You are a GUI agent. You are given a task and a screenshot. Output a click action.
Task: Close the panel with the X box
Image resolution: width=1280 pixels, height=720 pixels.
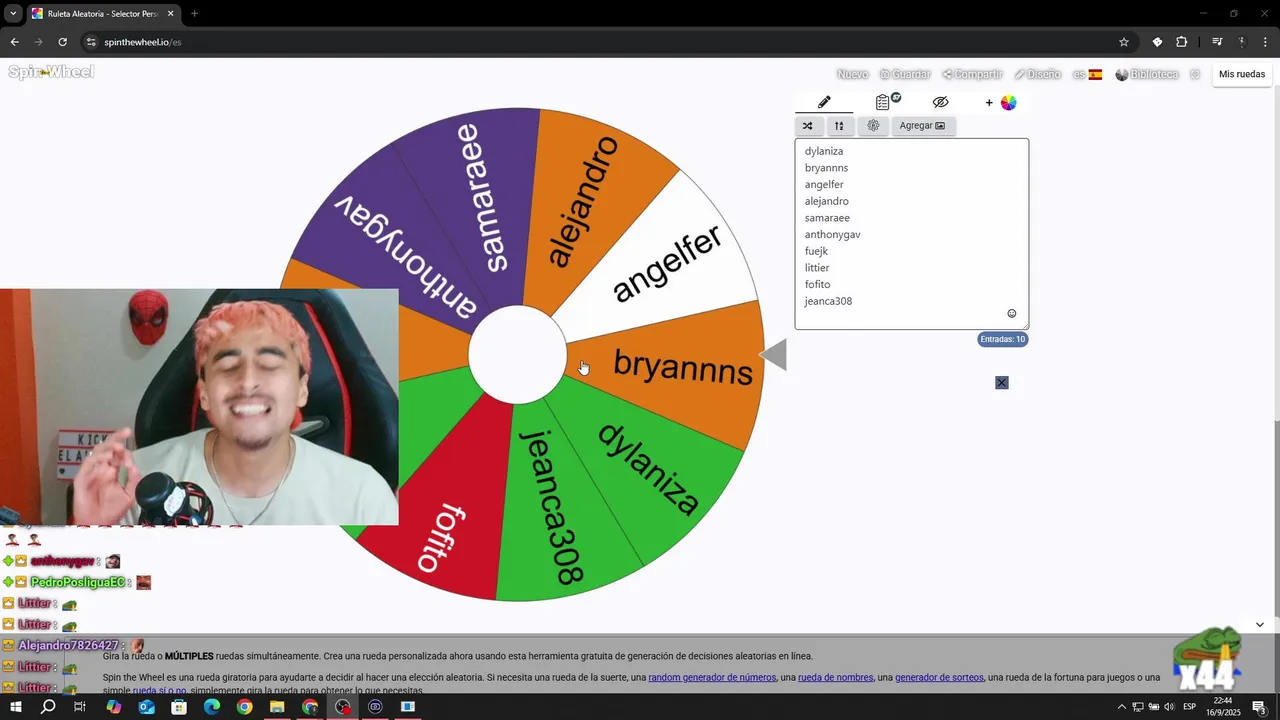[1002, 383]
